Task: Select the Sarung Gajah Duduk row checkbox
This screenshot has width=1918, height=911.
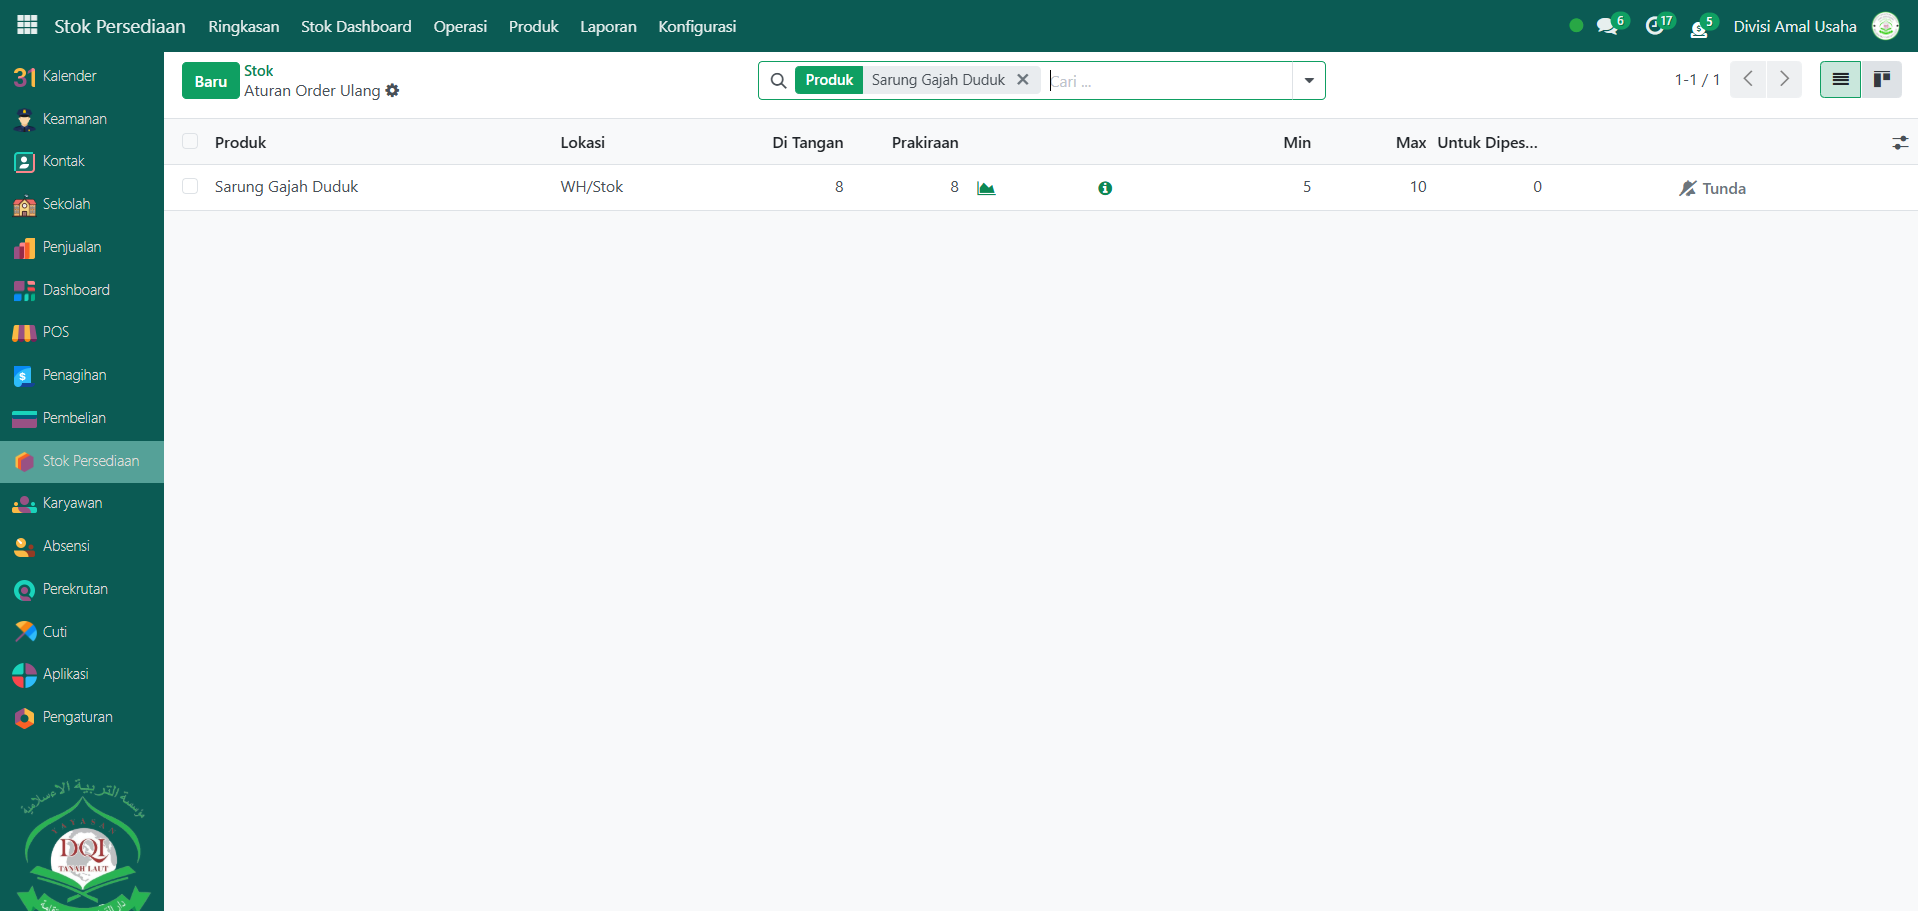Action: click(190, 187)
